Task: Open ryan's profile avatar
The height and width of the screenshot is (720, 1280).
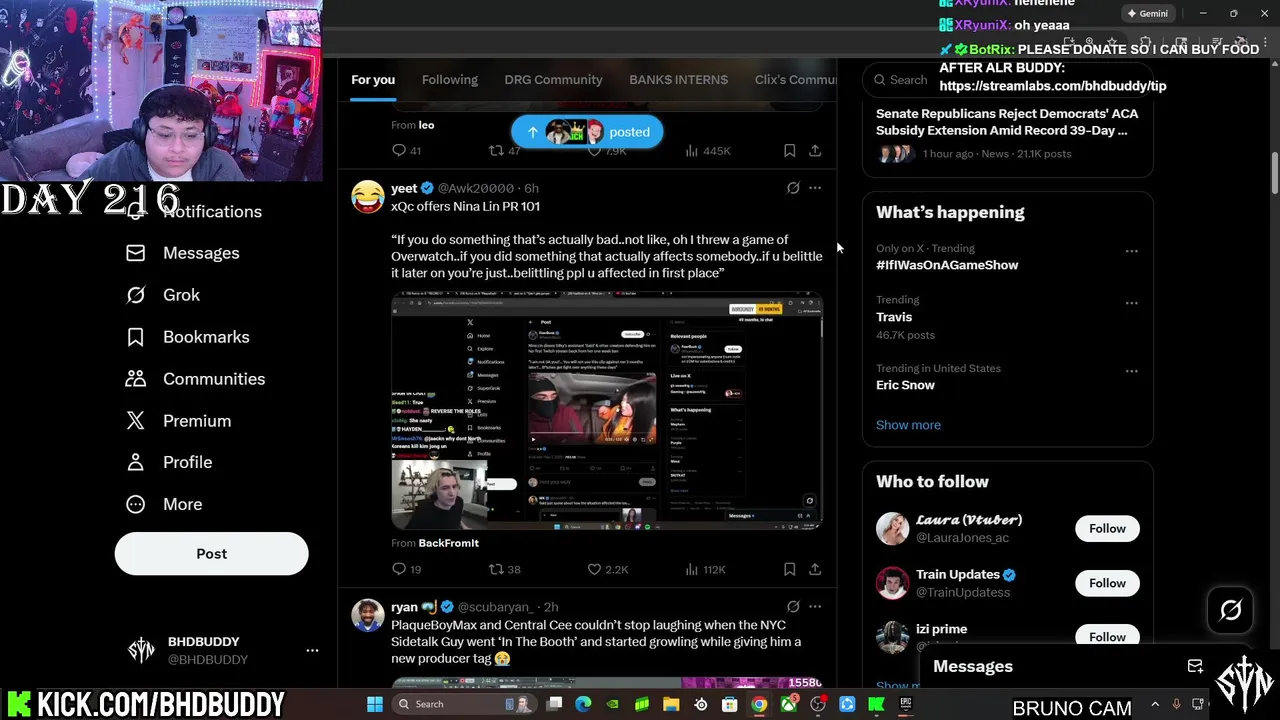Action: tap(368, 615)
